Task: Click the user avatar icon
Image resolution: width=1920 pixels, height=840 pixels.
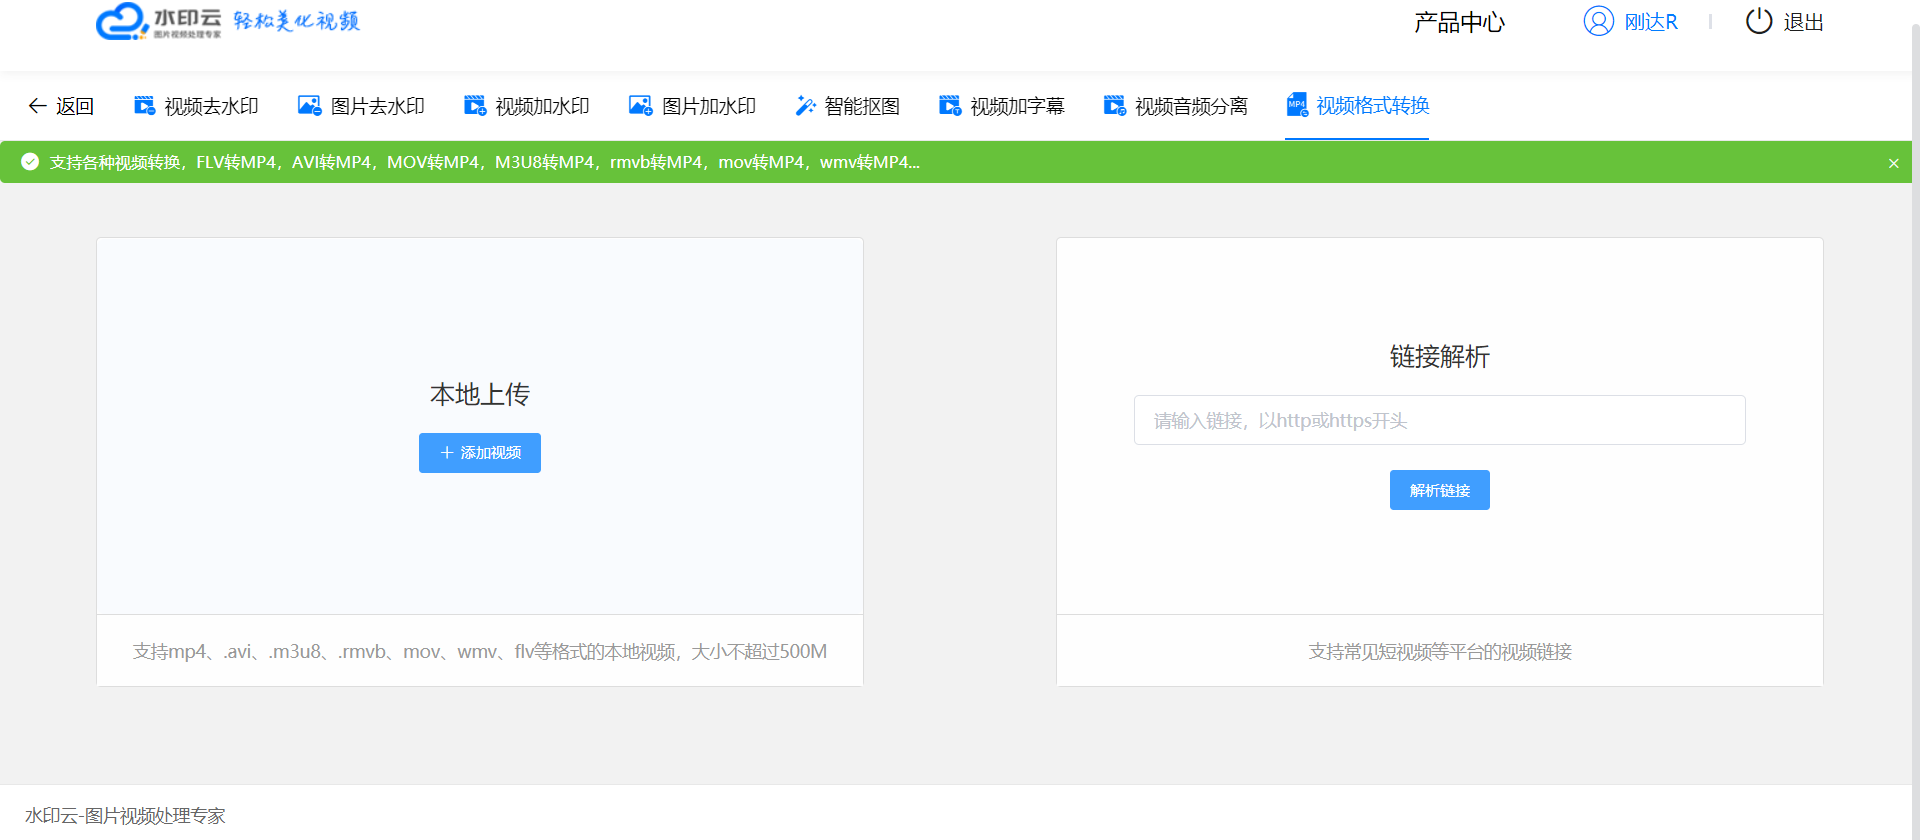Action: pos(1598,21)
